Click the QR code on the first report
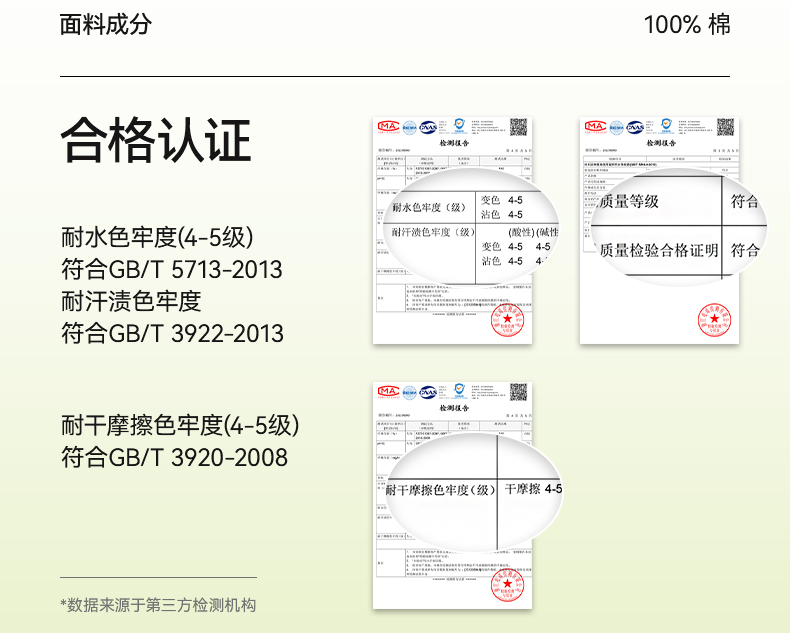Viewport: 790px width, 633px height. [518, 127]
